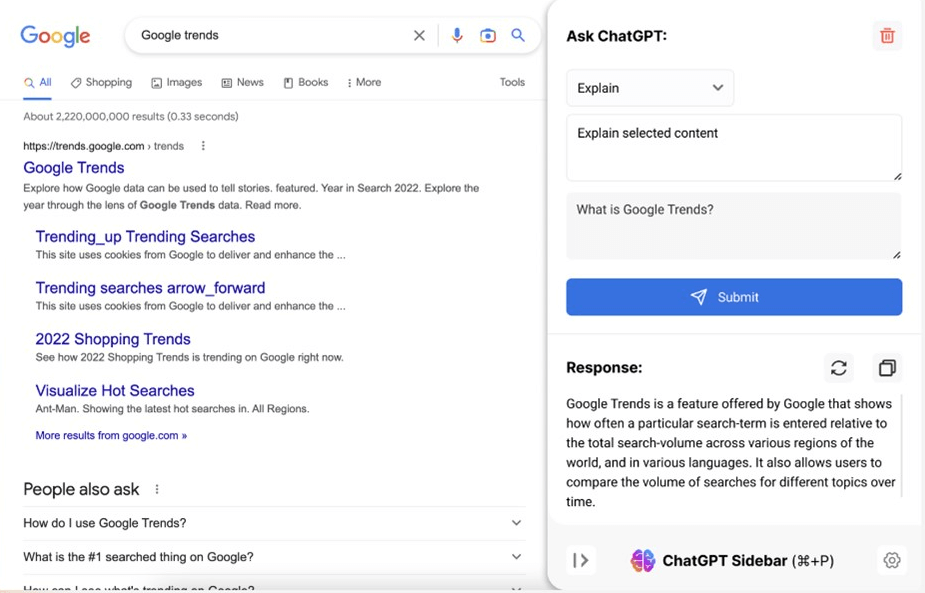This screenshot has width=925, height=593.
Task: Click the Google logo
Action: pyautogui.click(x=55, y=35)
